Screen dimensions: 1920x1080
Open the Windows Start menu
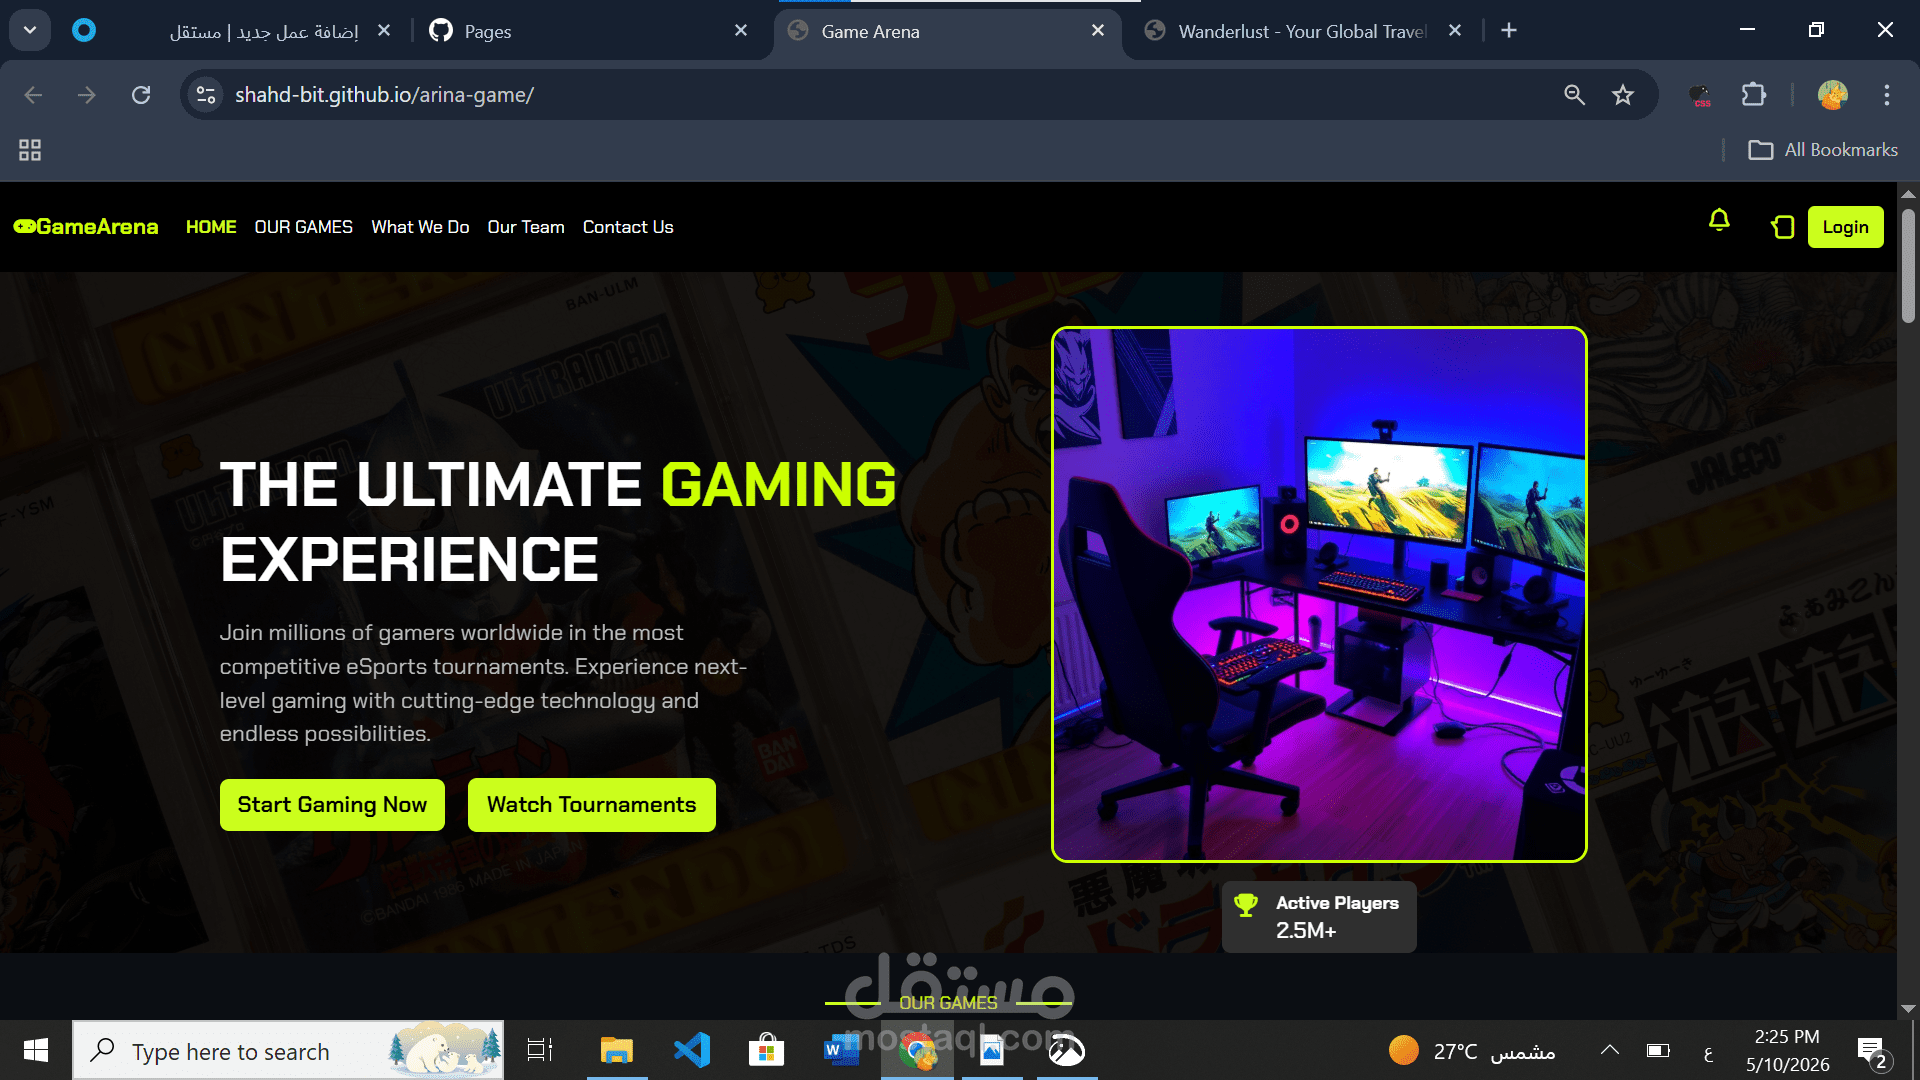(x=36, y=1050)
